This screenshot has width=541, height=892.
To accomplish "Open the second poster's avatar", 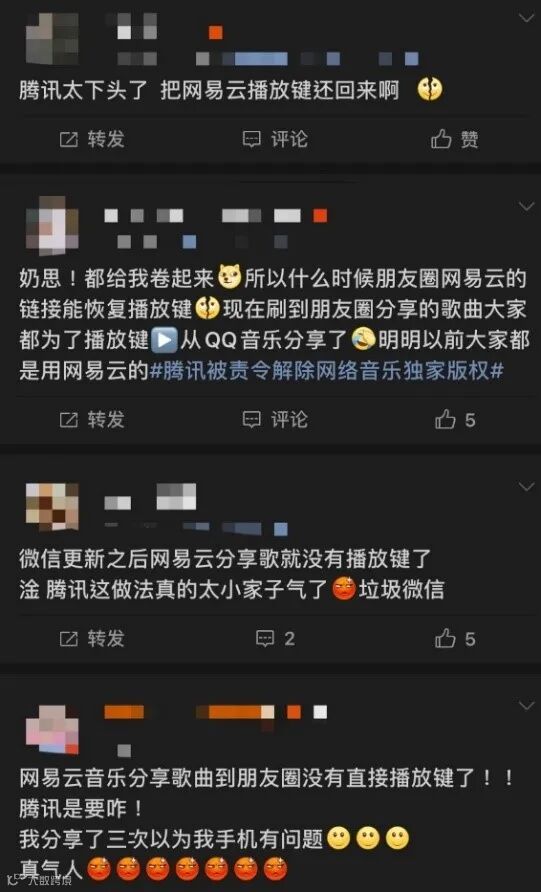I will (x=52, y=225).
